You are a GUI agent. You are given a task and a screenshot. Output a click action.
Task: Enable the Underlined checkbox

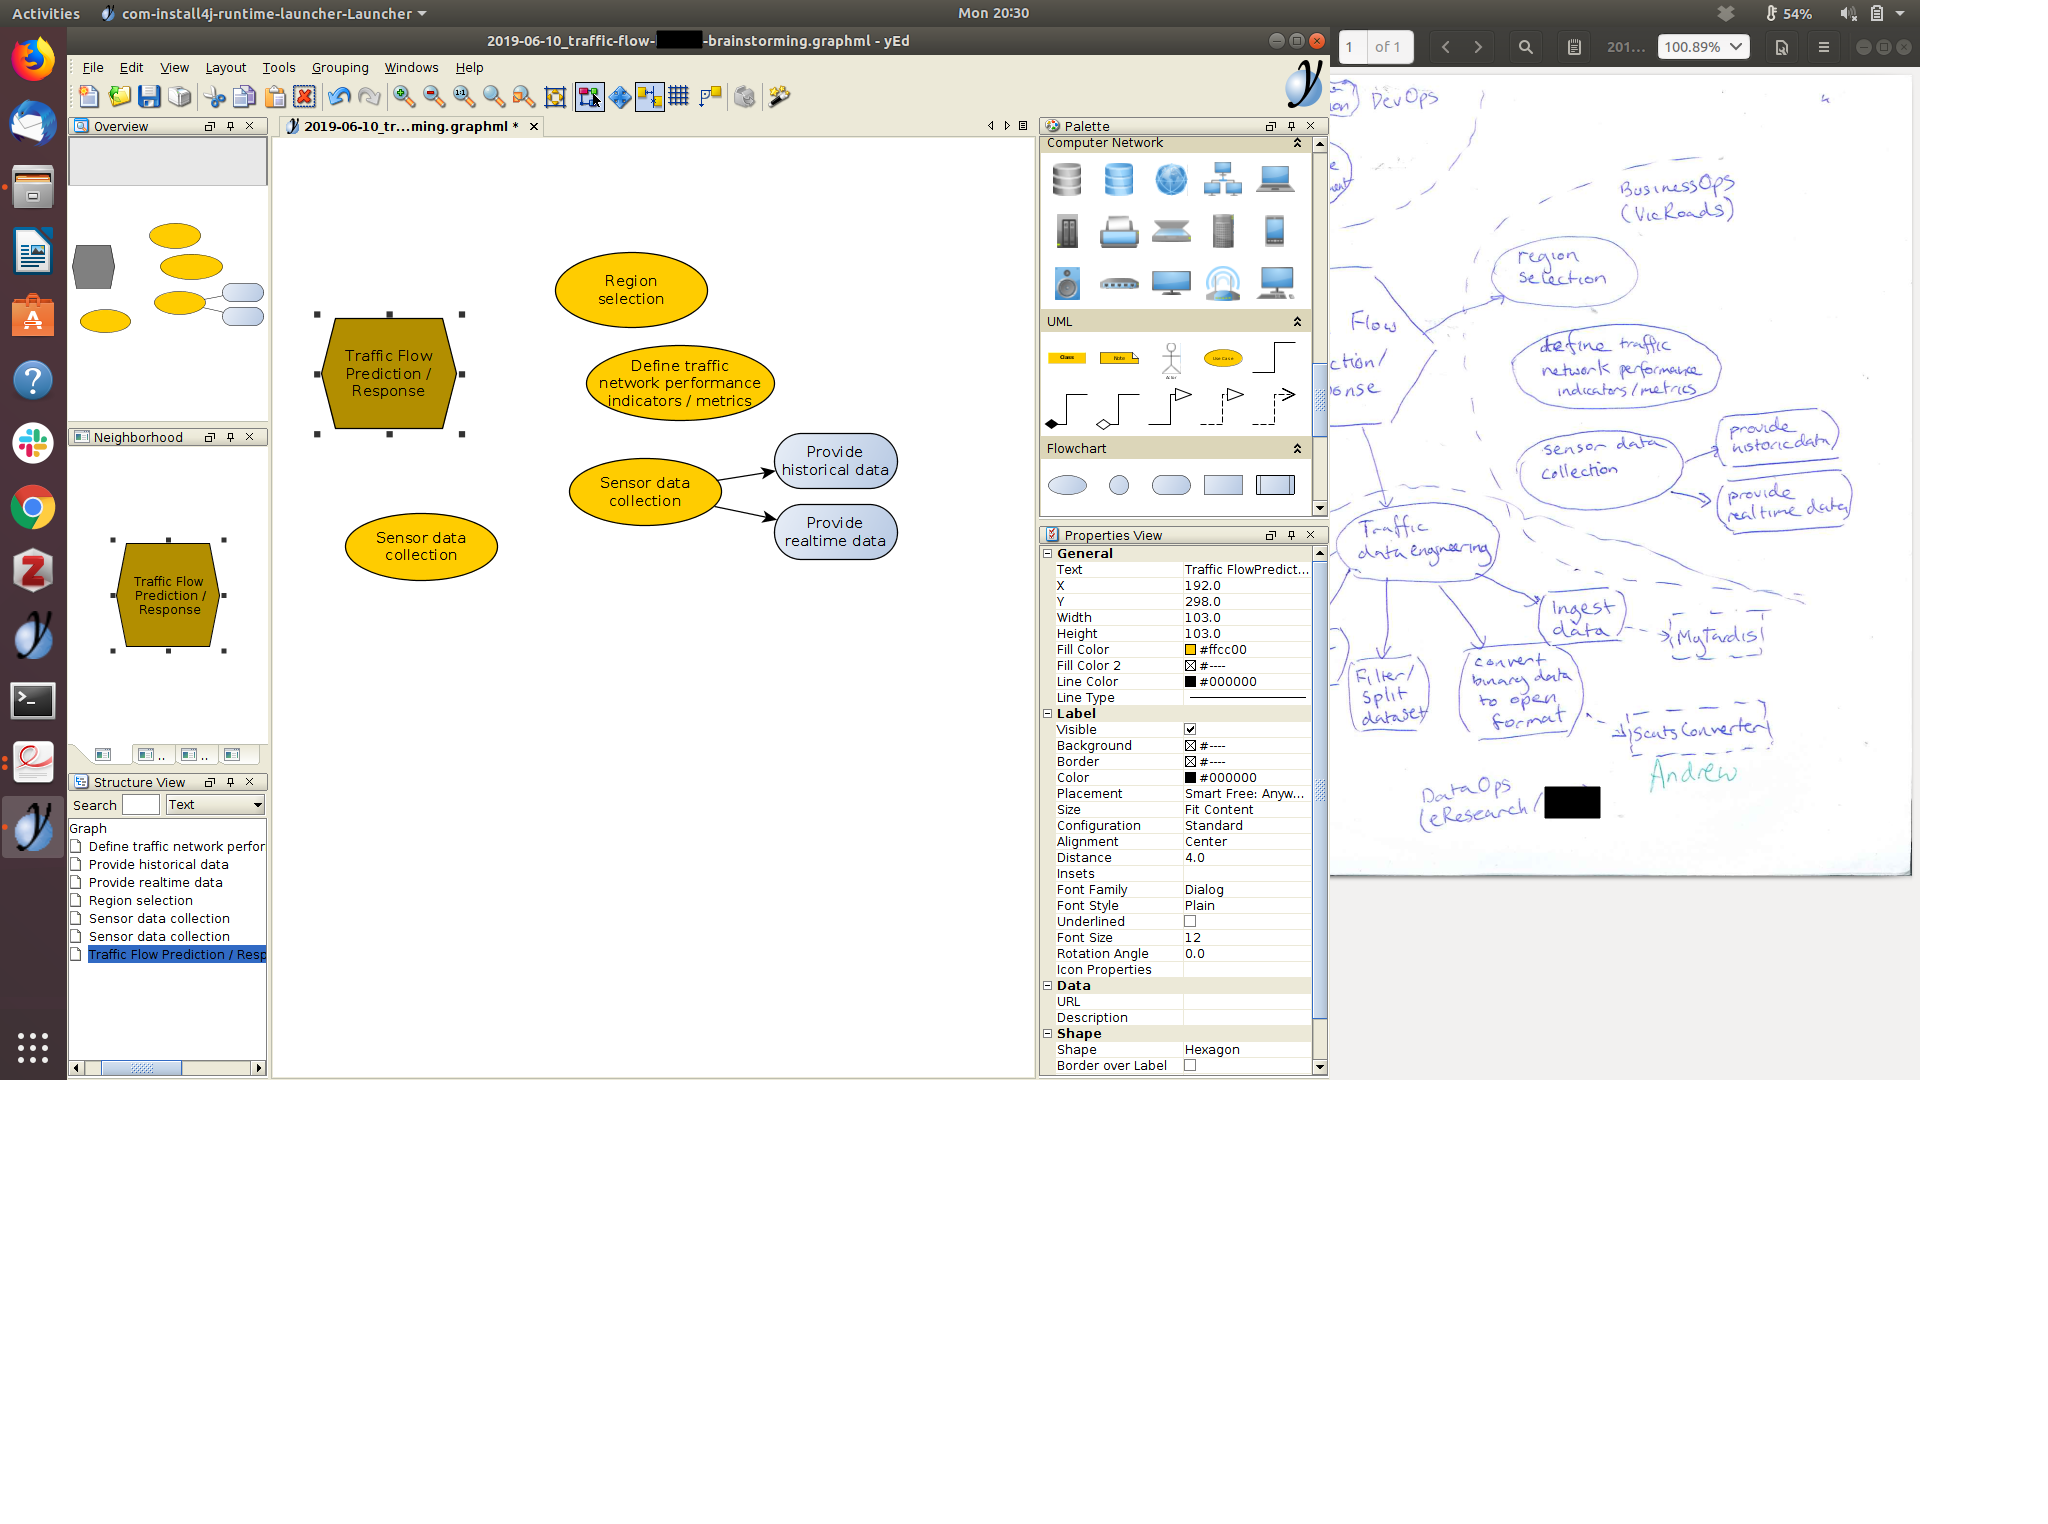1190,922
